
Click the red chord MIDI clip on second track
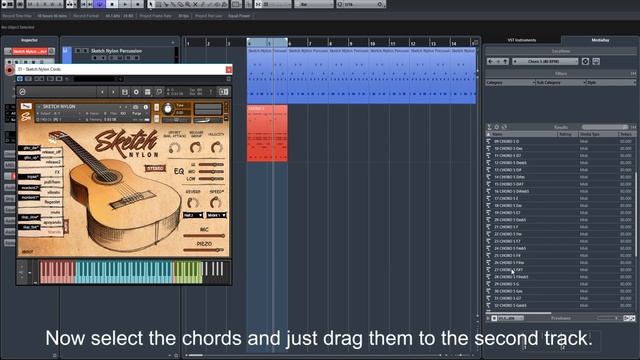[x=267, y=133]
